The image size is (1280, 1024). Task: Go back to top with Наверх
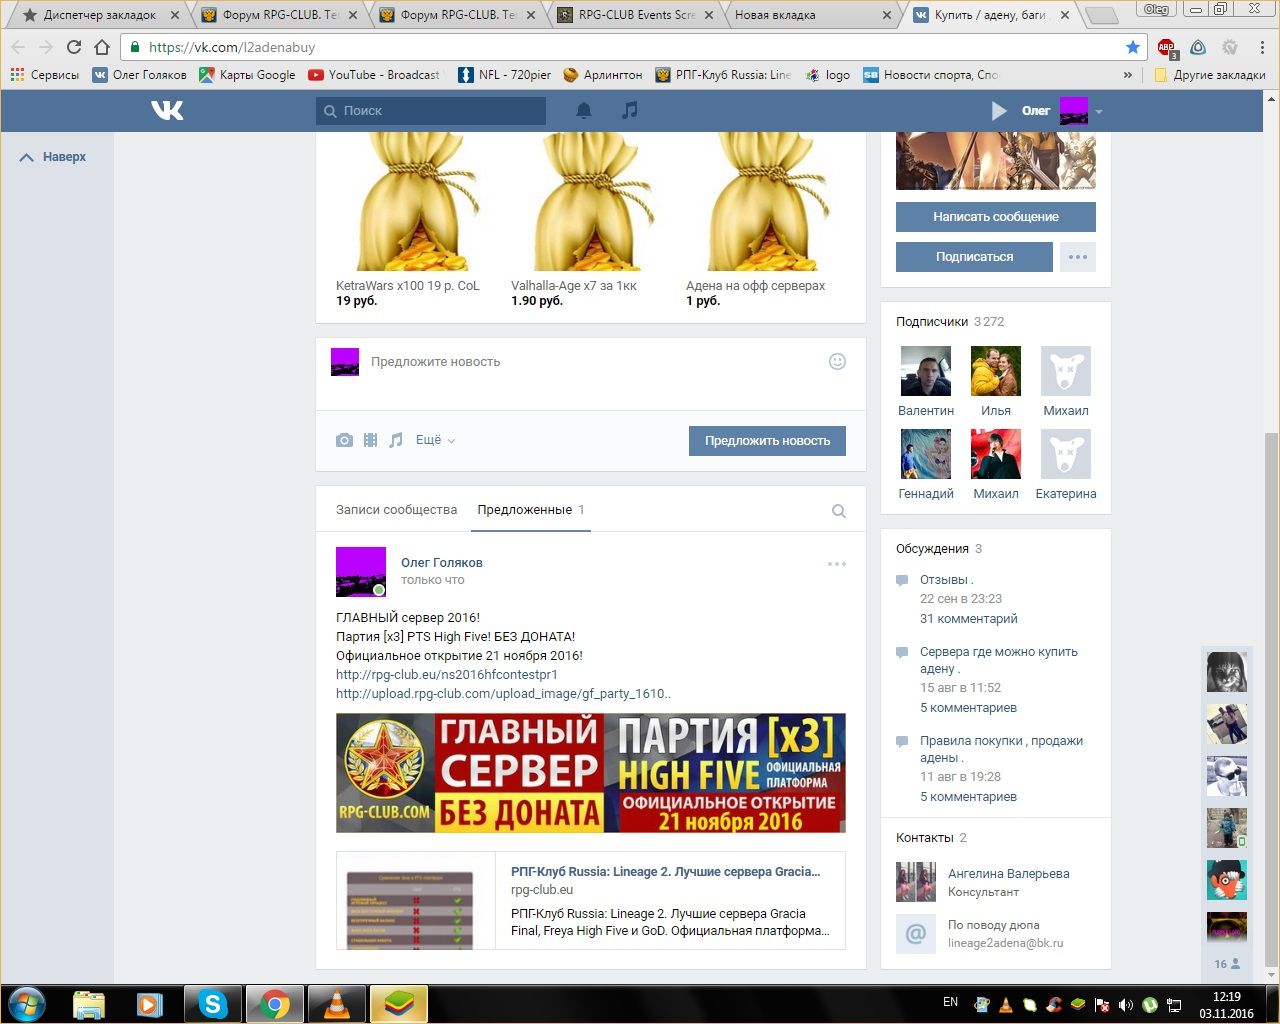click(54, 157)
